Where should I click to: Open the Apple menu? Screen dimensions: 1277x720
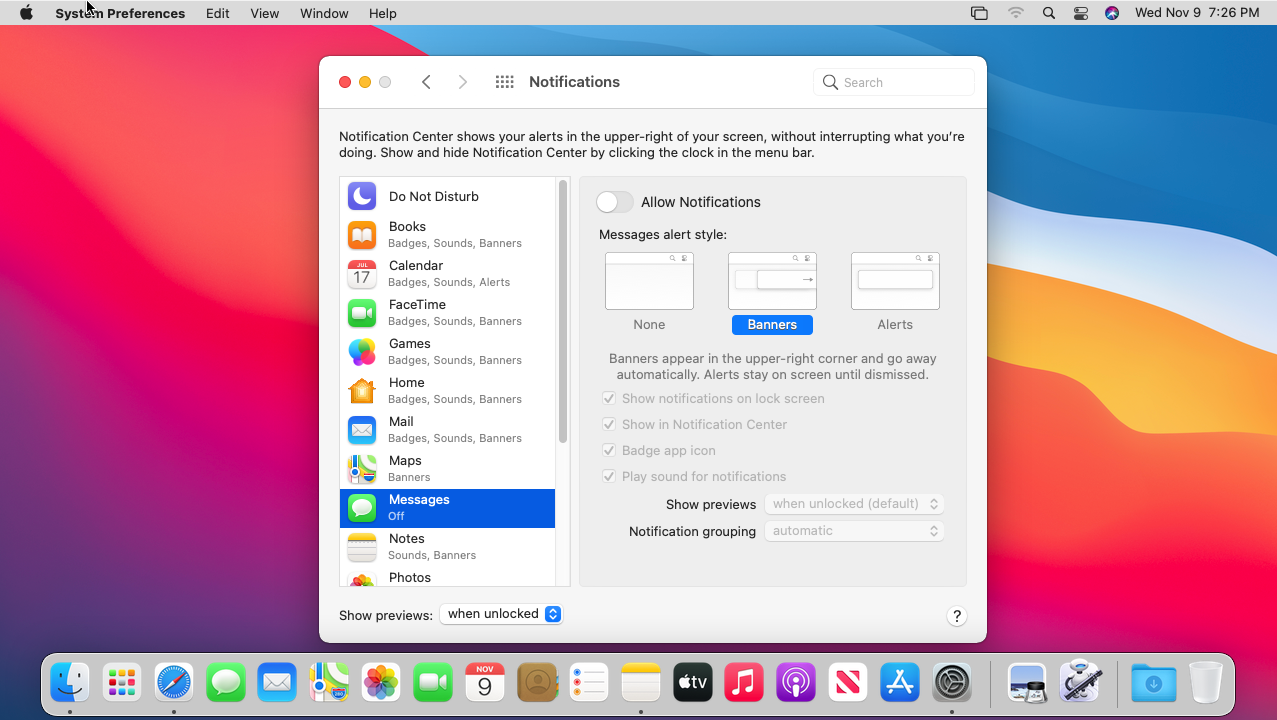click(26, 13)
